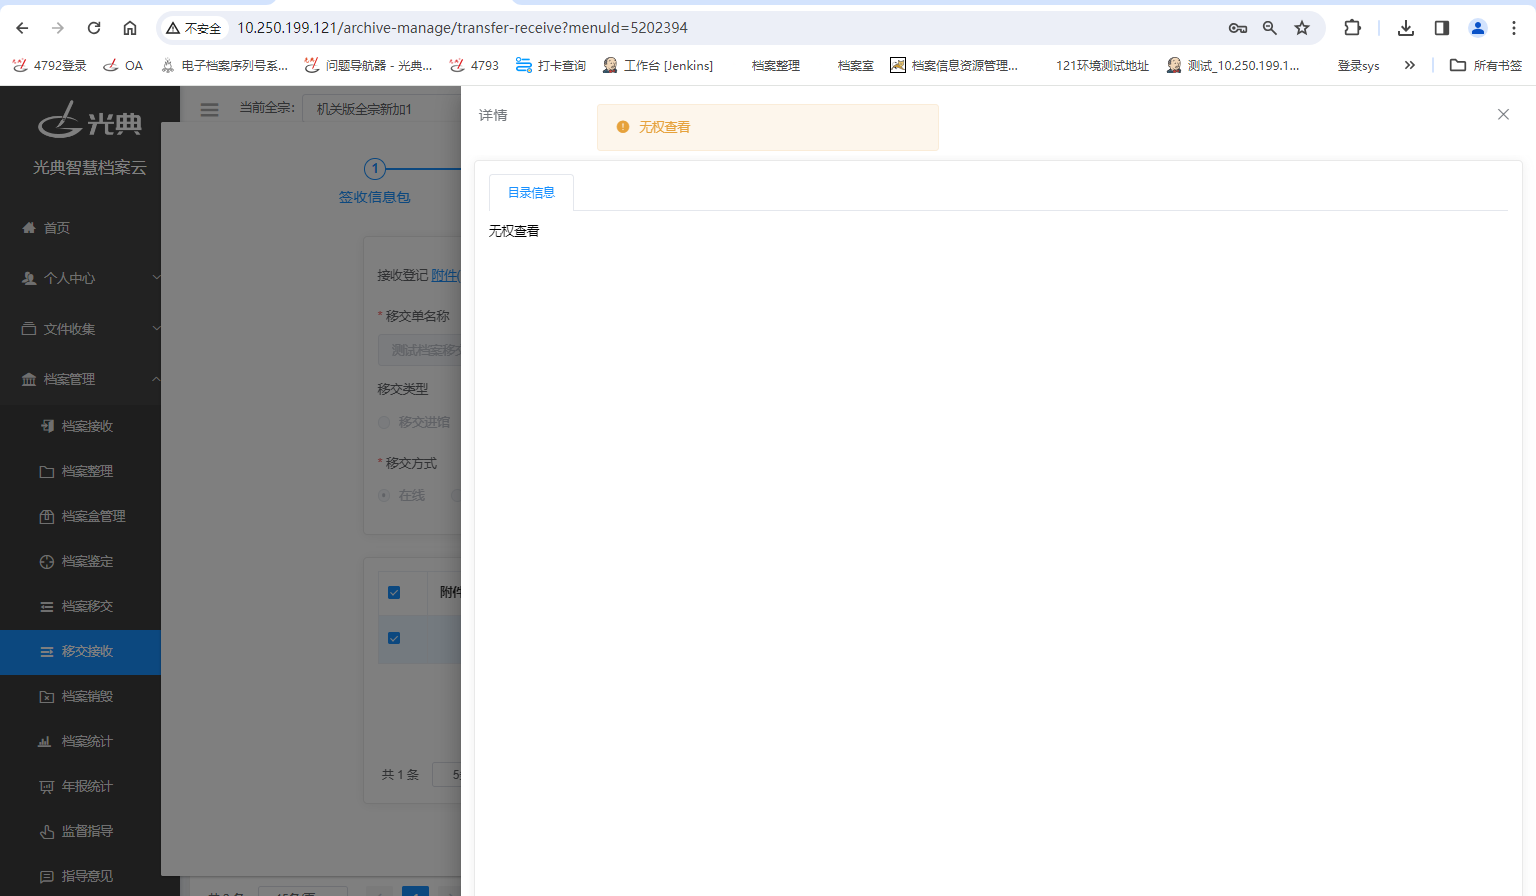Open the browser home page
This screenshot has width=1536, height=896.
(x=130, y=28)
